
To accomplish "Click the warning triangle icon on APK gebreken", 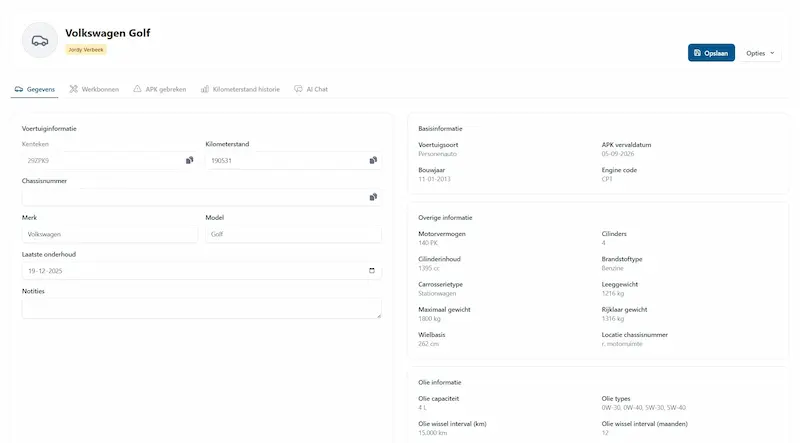I will [x=137, y=89].
